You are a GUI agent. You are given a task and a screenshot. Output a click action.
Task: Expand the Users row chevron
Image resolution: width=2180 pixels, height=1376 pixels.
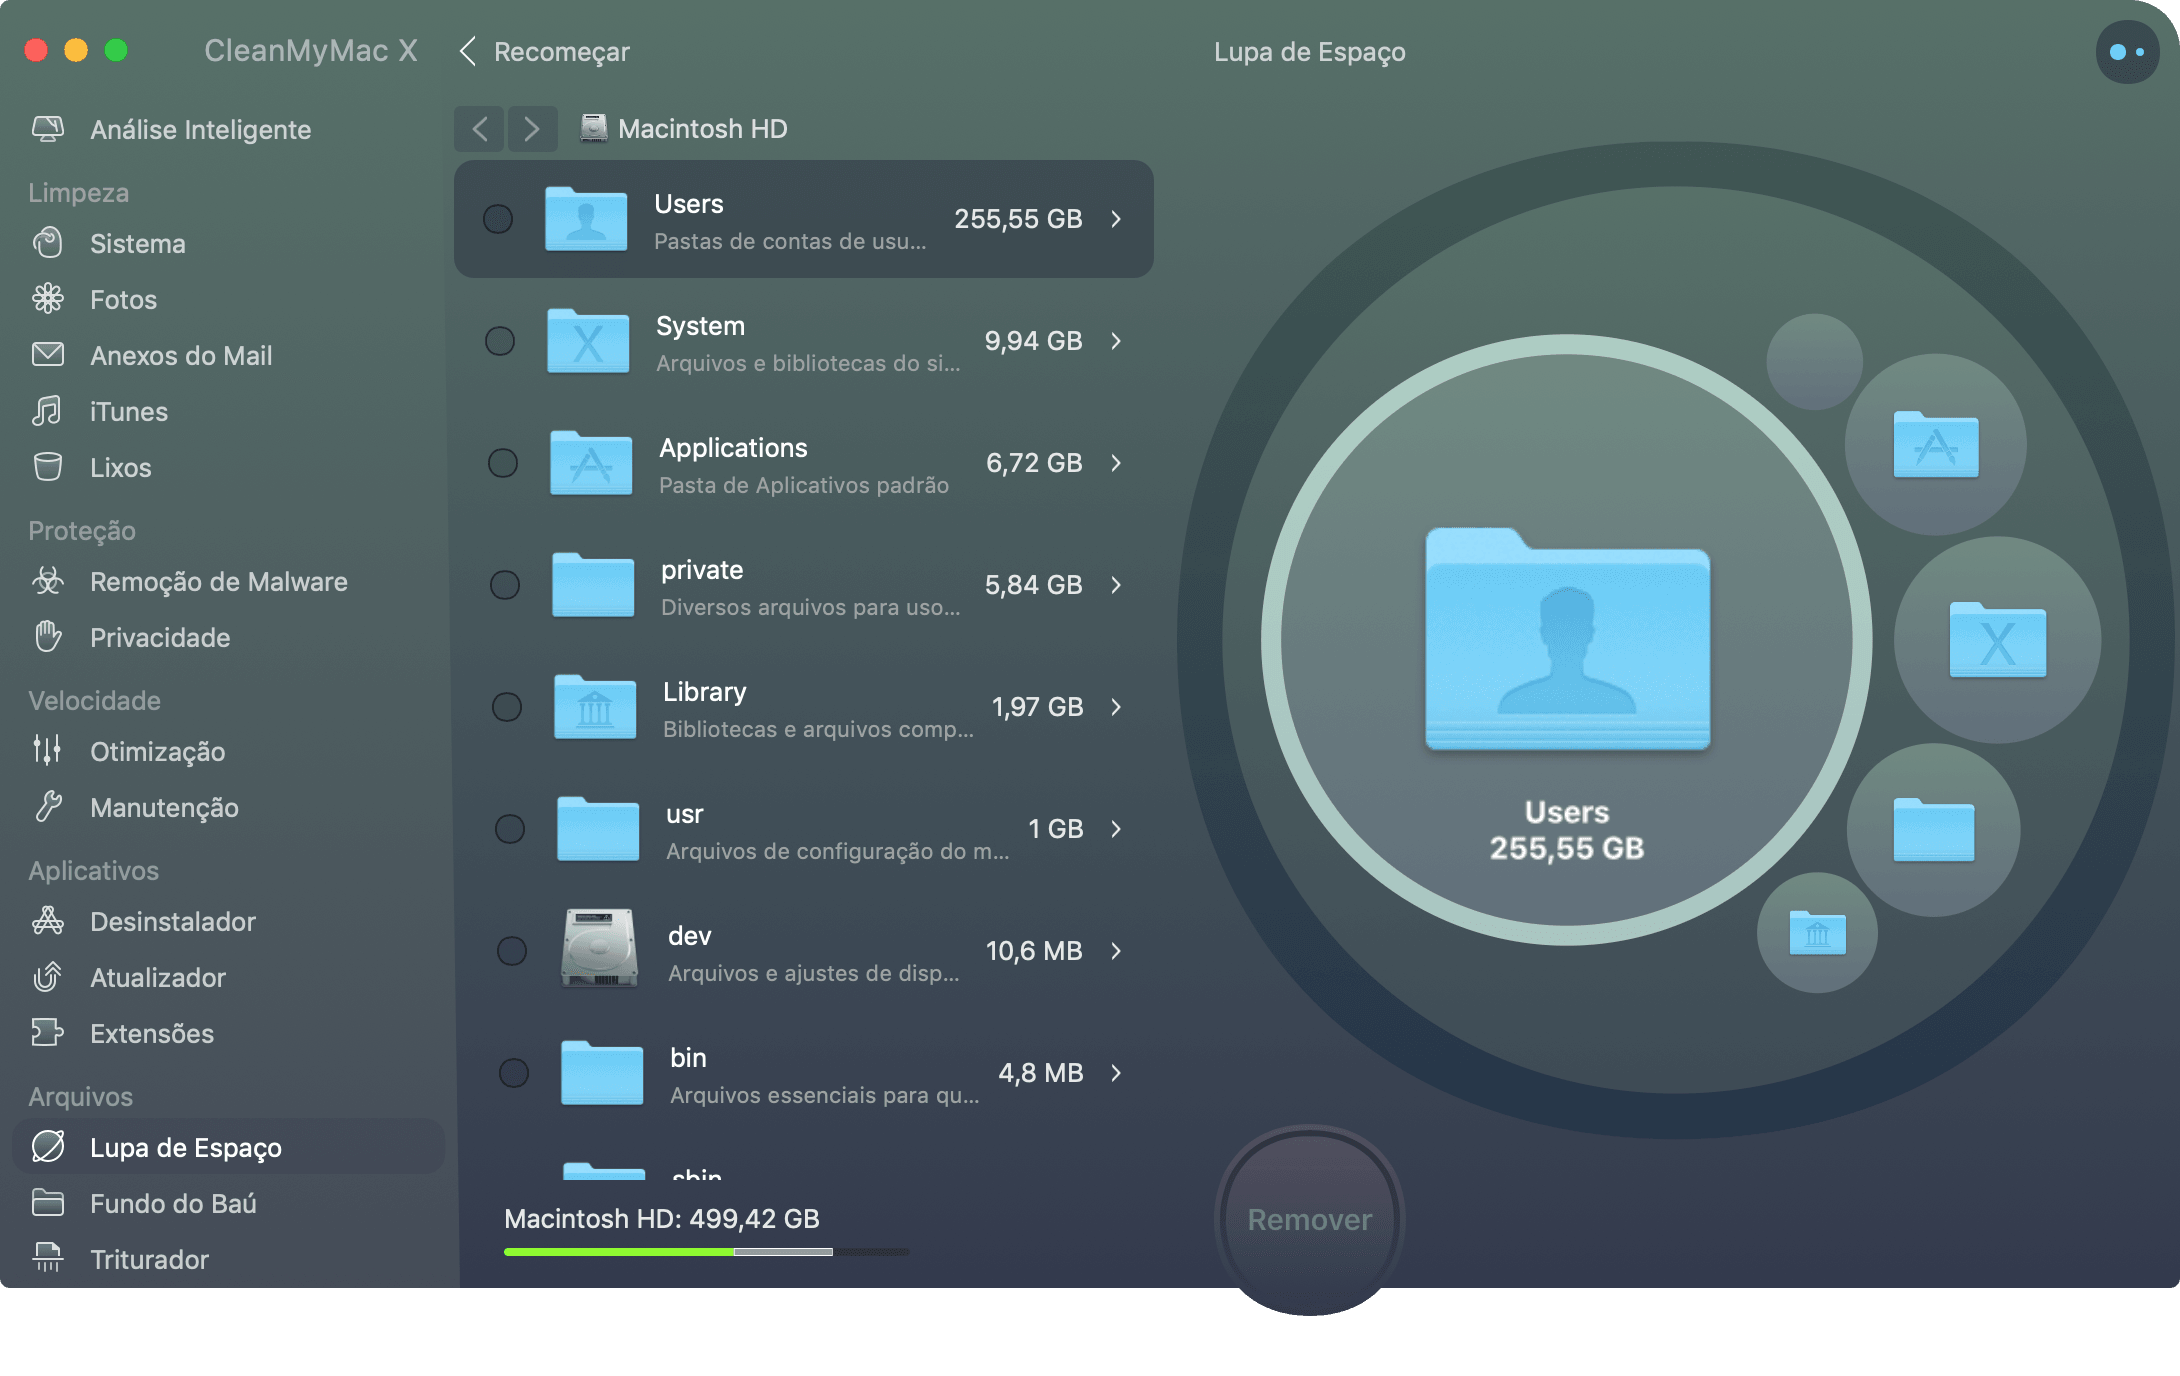click(1117, 219)
